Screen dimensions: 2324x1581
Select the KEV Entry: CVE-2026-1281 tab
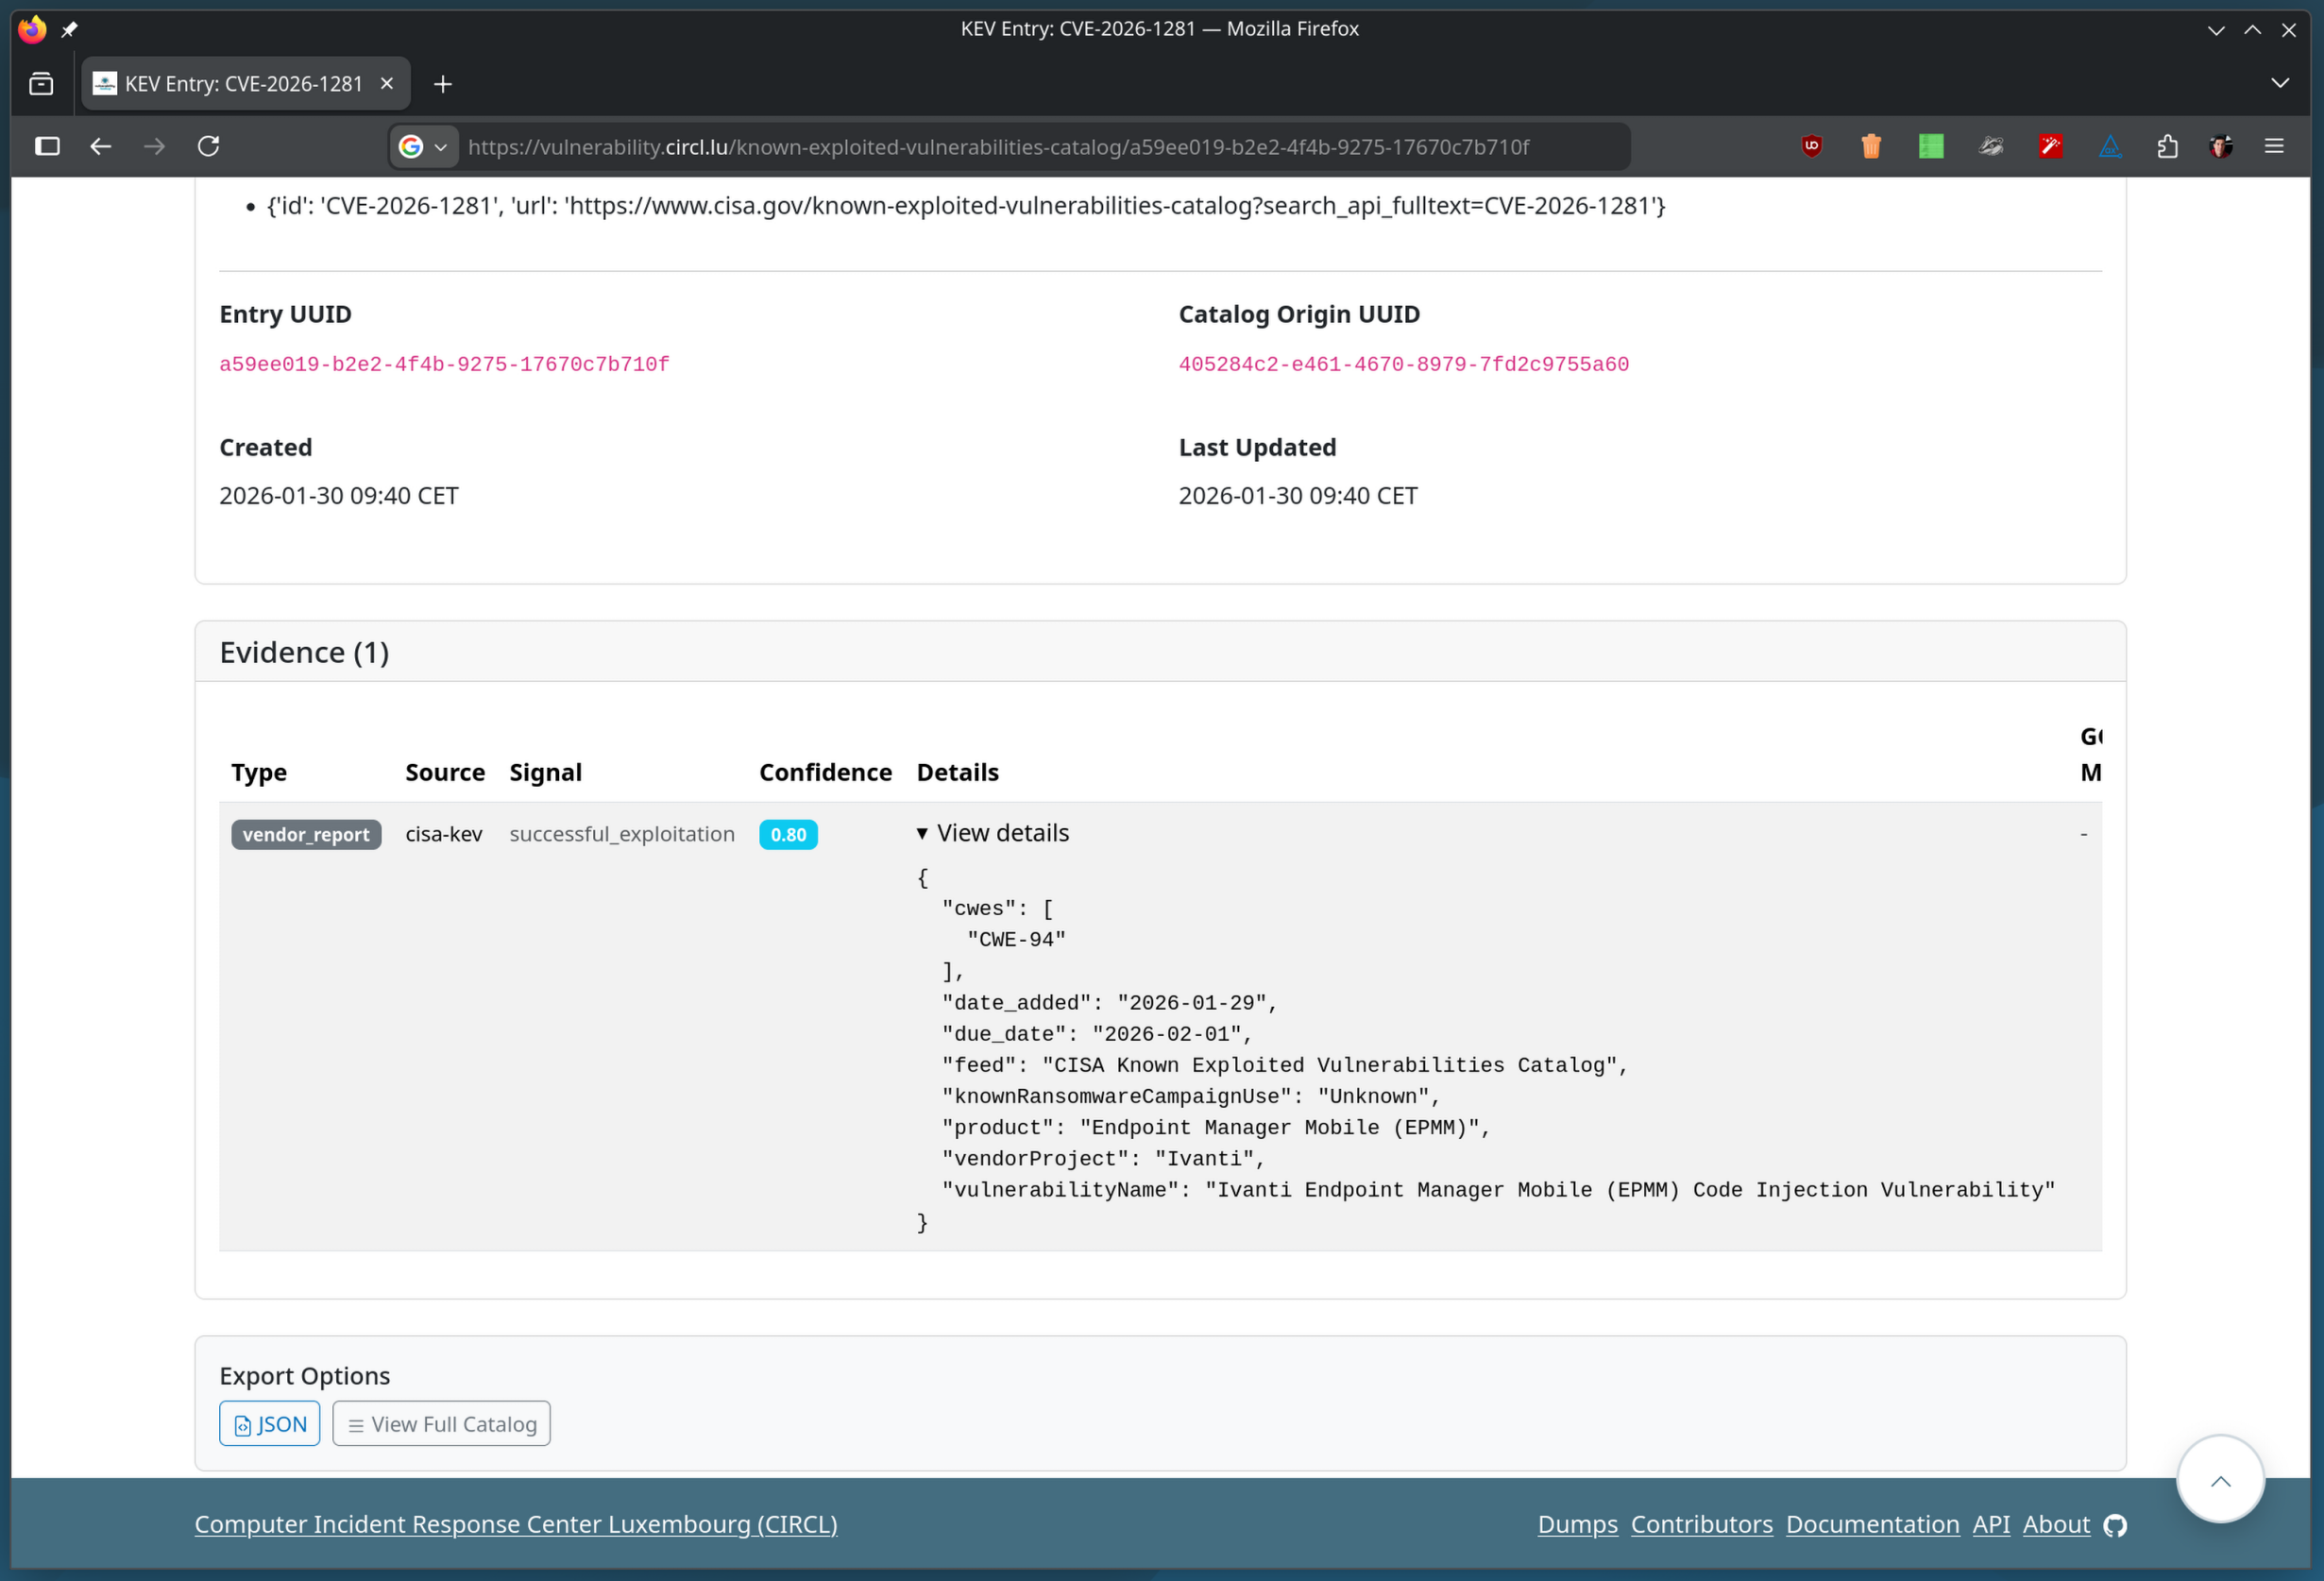(x=243, y=84)
